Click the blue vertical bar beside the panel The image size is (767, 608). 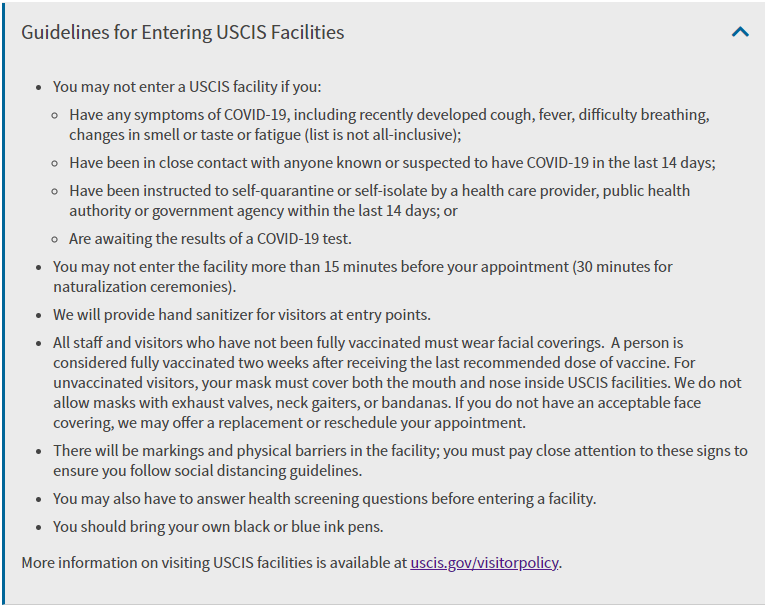[x=3, y=304]
